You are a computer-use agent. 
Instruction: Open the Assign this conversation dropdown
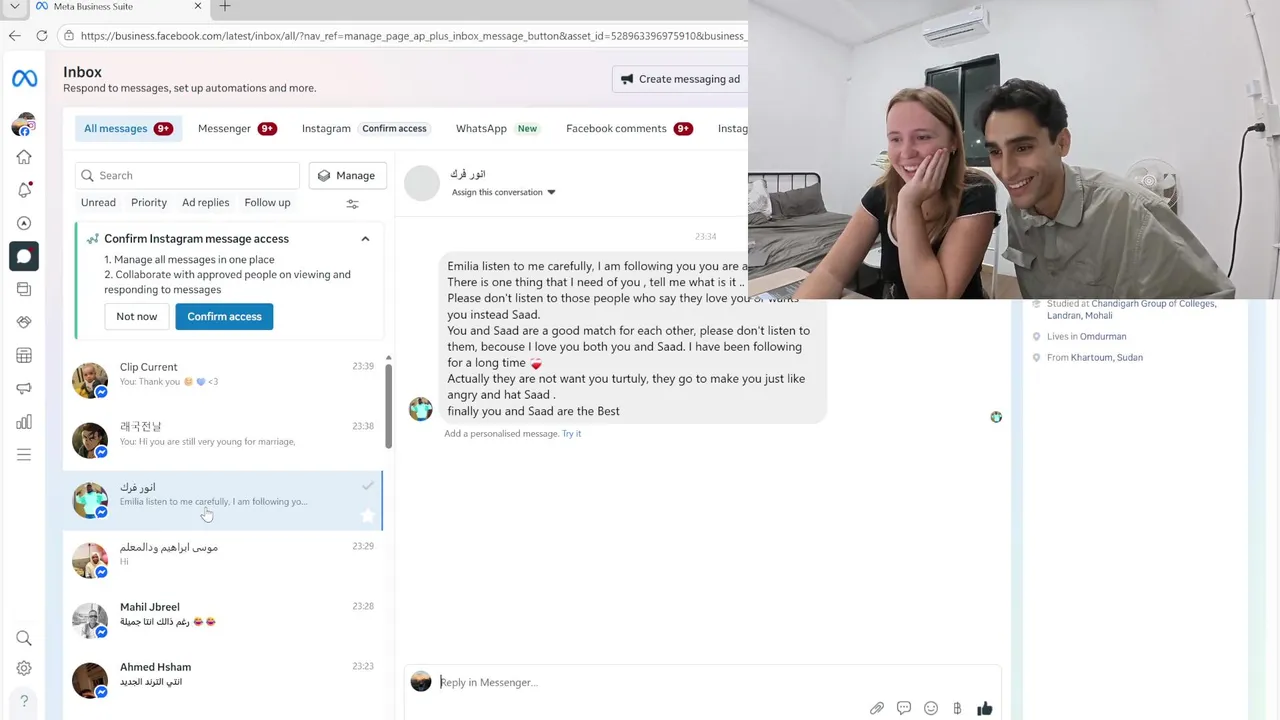(x=503, y=192)
